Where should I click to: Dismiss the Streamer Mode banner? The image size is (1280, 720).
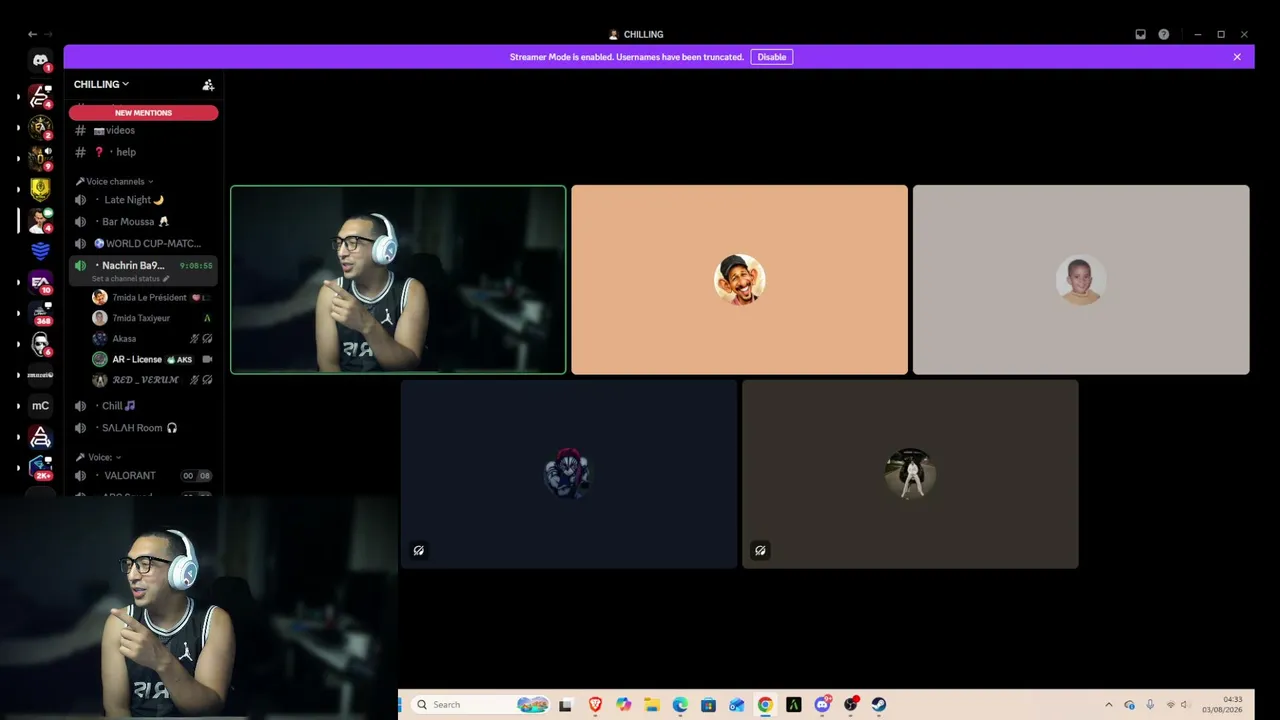(1237, 57)
